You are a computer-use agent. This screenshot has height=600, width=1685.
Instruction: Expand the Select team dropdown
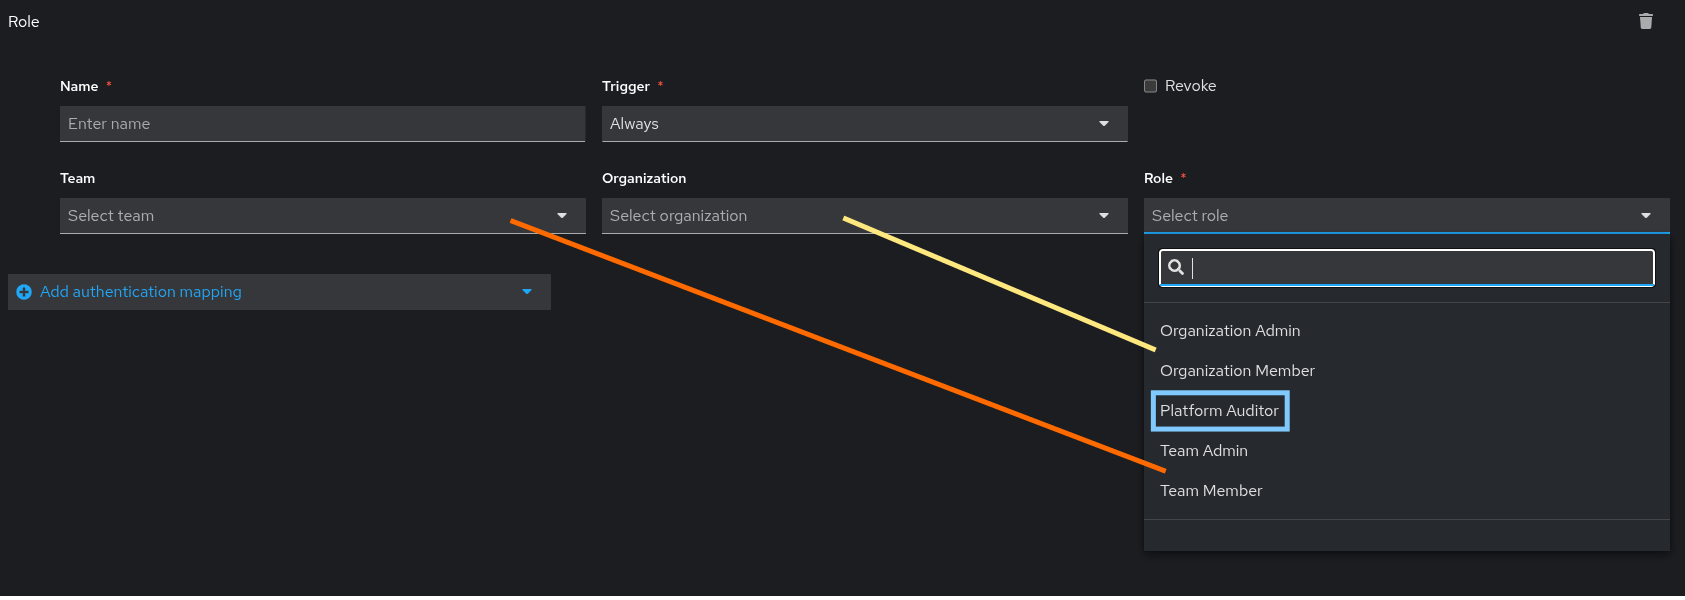coord(300,216)
